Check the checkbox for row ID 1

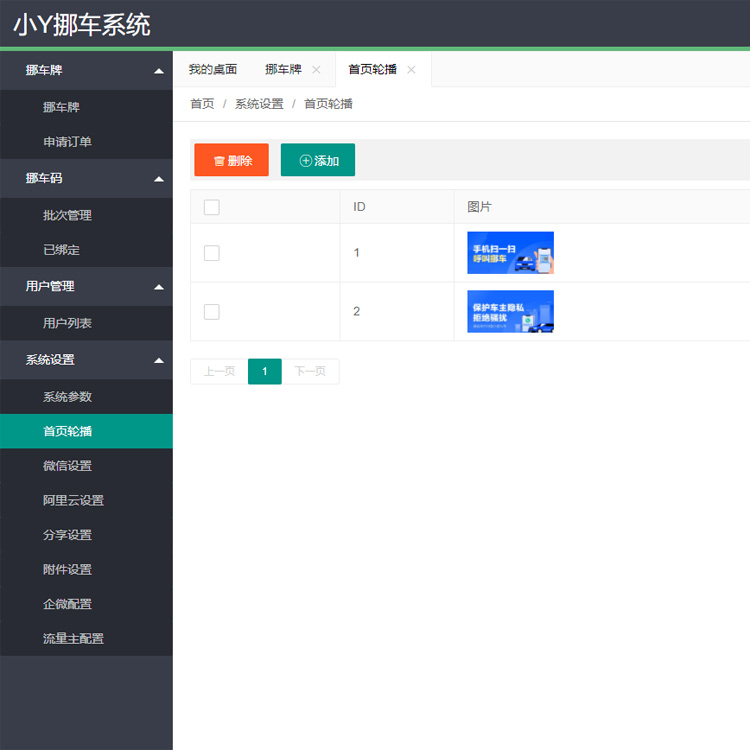211,253
